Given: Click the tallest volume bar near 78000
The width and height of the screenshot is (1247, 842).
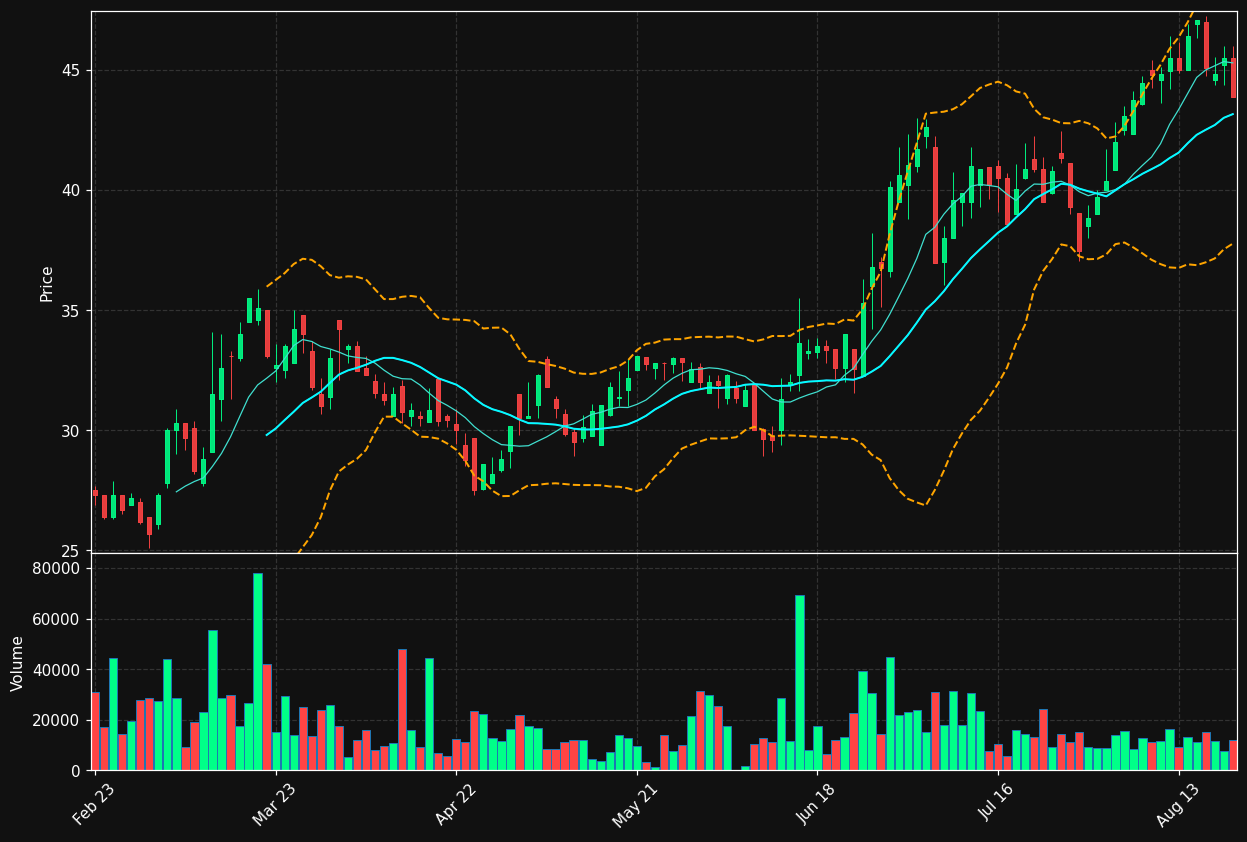Looking at the screenshot, I should [x=257, y=672].
